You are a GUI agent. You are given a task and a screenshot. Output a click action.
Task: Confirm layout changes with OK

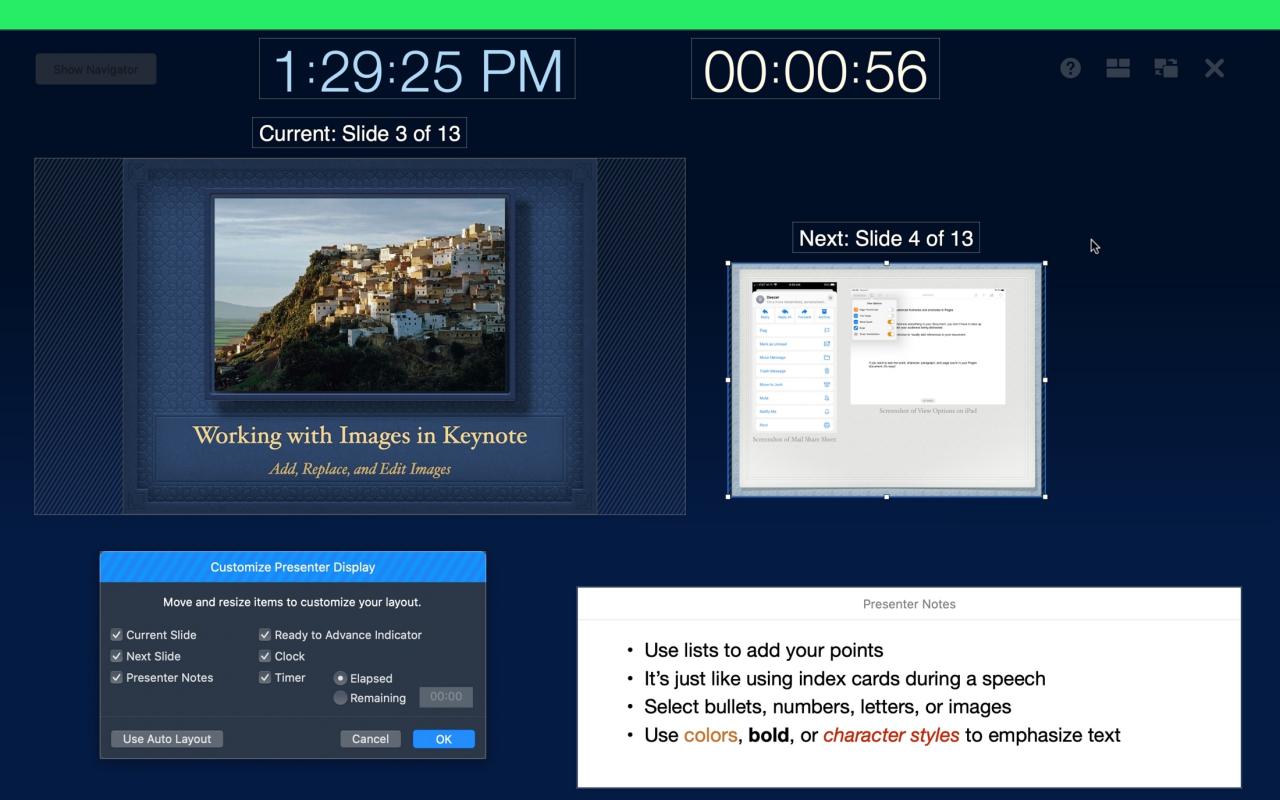tap(443, 739)
